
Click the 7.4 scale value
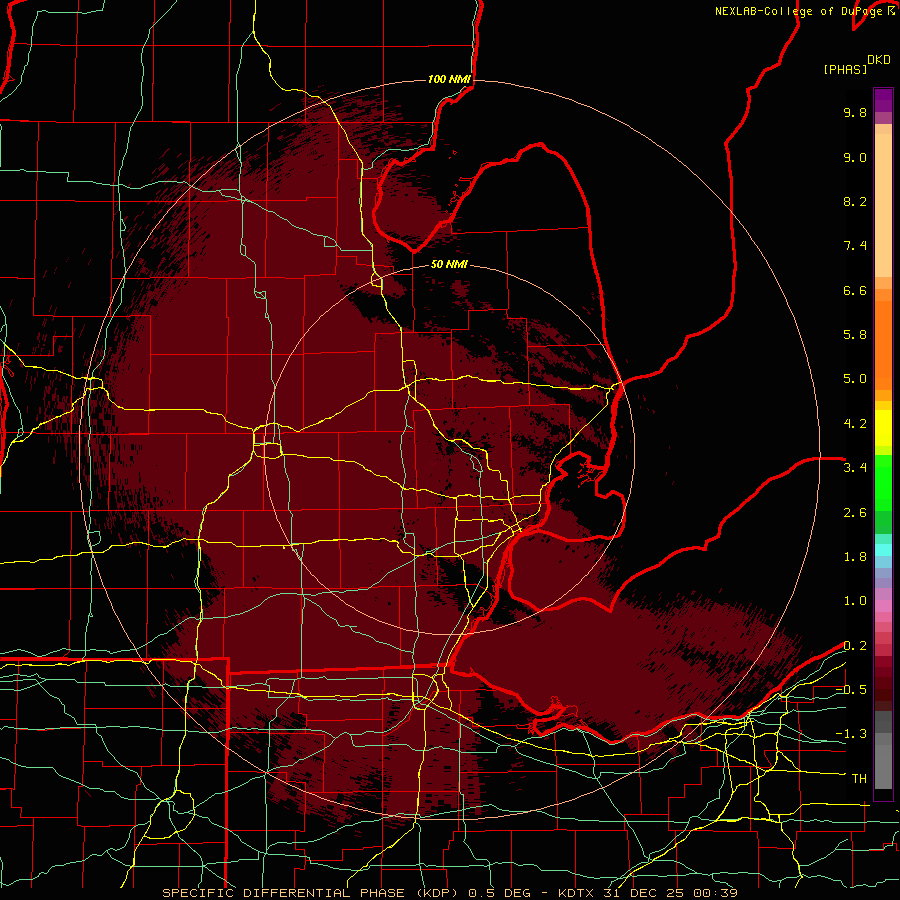[855, 246]
